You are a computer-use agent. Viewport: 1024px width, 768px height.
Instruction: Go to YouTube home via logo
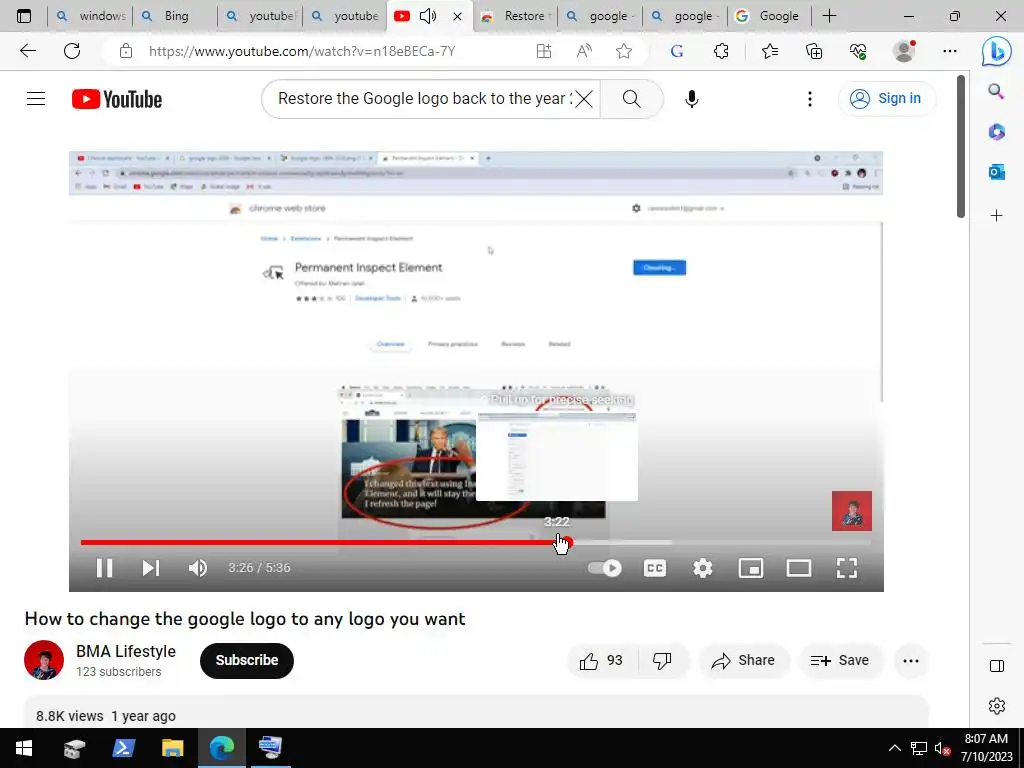117,99
